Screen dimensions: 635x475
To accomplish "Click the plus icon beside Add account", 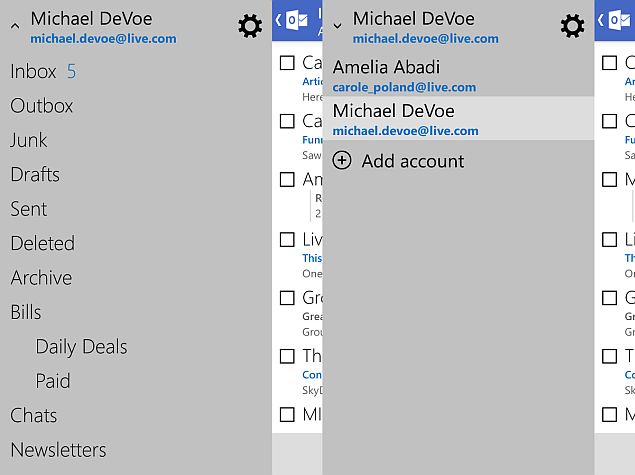I will click(x=342, y=161).
